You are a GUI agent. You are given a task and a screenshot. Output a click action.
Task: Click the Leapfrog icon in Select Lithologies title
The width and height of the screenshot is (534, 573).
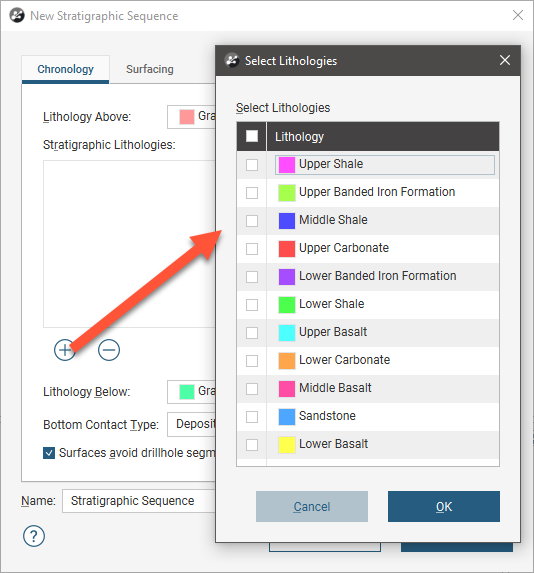click(232, 61)
